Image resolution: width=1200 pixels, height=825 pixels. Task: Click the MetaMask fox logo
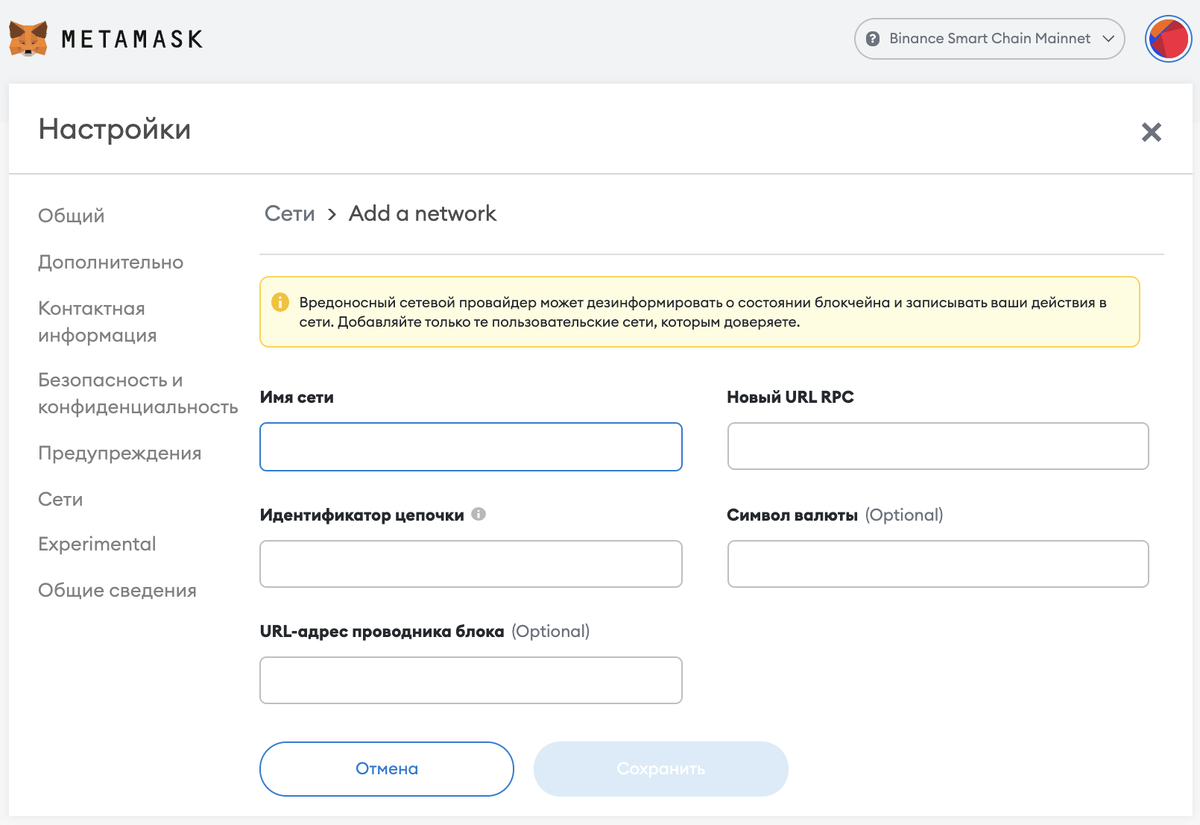(28, 39)
